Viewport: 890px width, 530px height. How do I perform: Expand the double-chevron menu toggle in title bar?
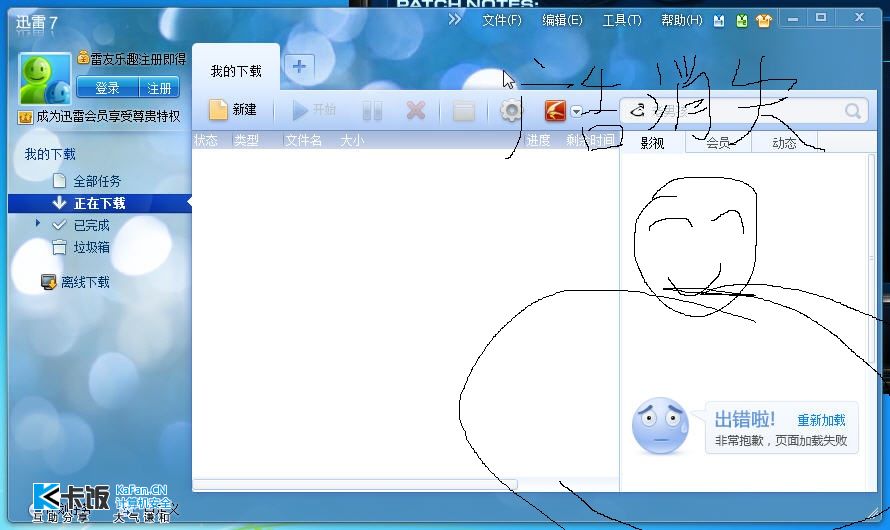454,20
